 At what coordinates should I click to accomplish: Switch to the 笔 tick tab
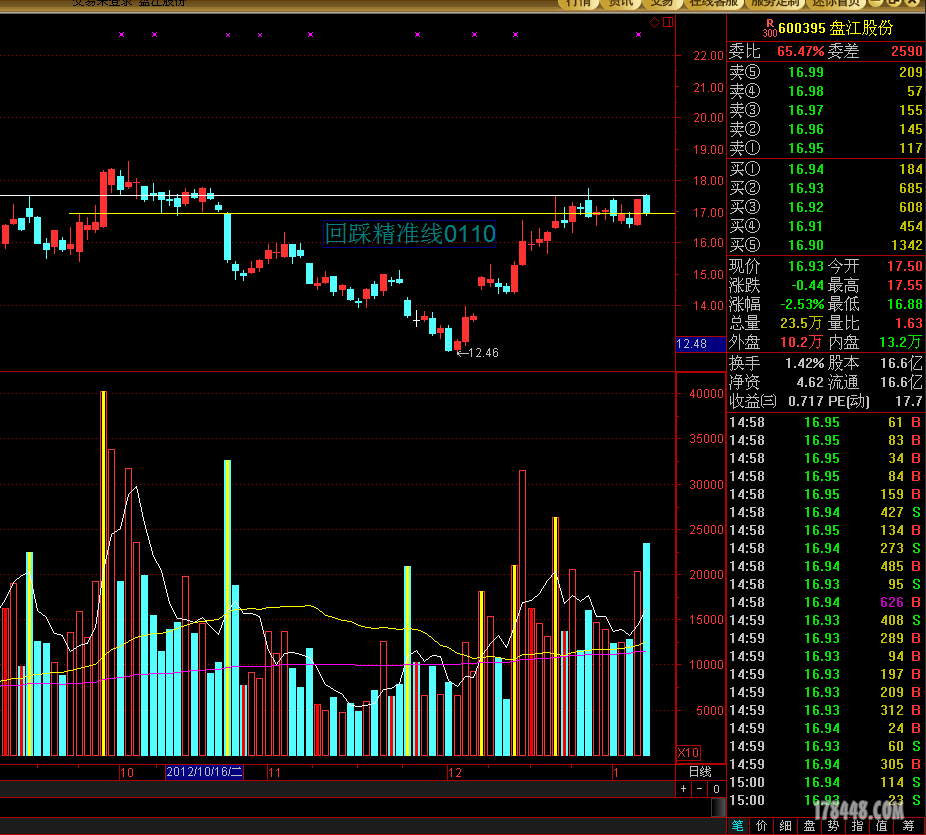pos(738,825)
